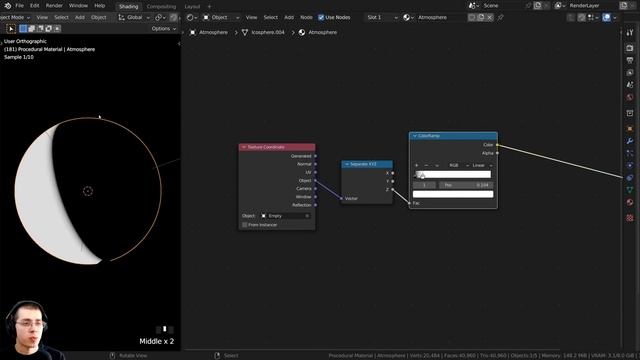Toggle rendered viewport shading button

point(607,18)
